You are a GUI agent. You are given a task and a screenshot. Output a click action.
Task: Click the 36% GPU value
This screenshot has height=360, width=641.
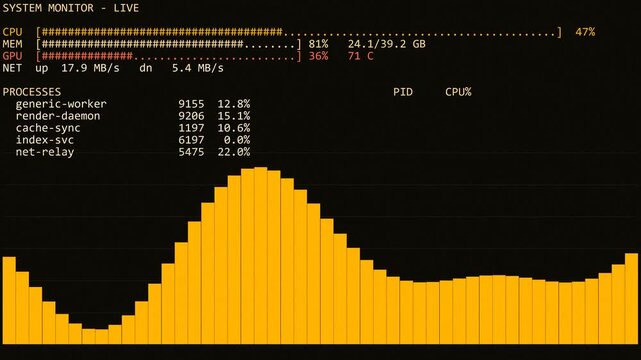[x=318, y=56]
